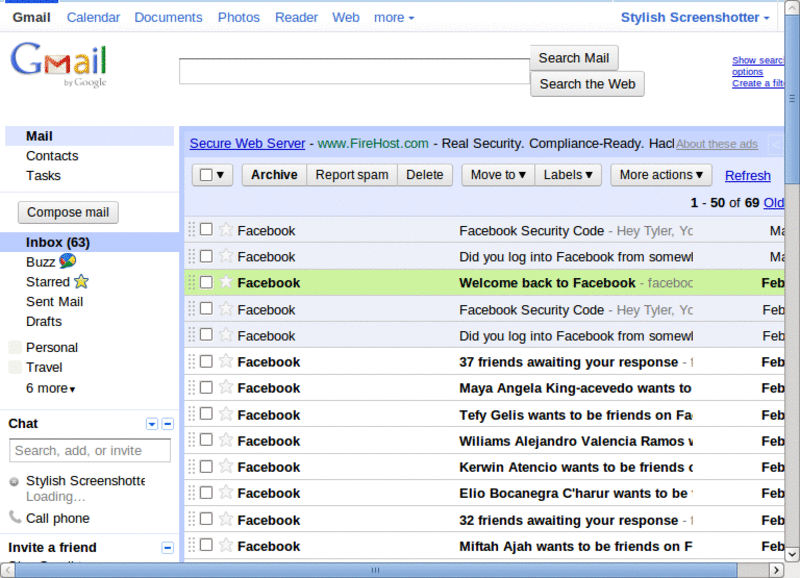This screenshot has height=578, width=800.
Task: Click the scroll right arrow of horizontal scrollbar
Action: coord(776,570)
